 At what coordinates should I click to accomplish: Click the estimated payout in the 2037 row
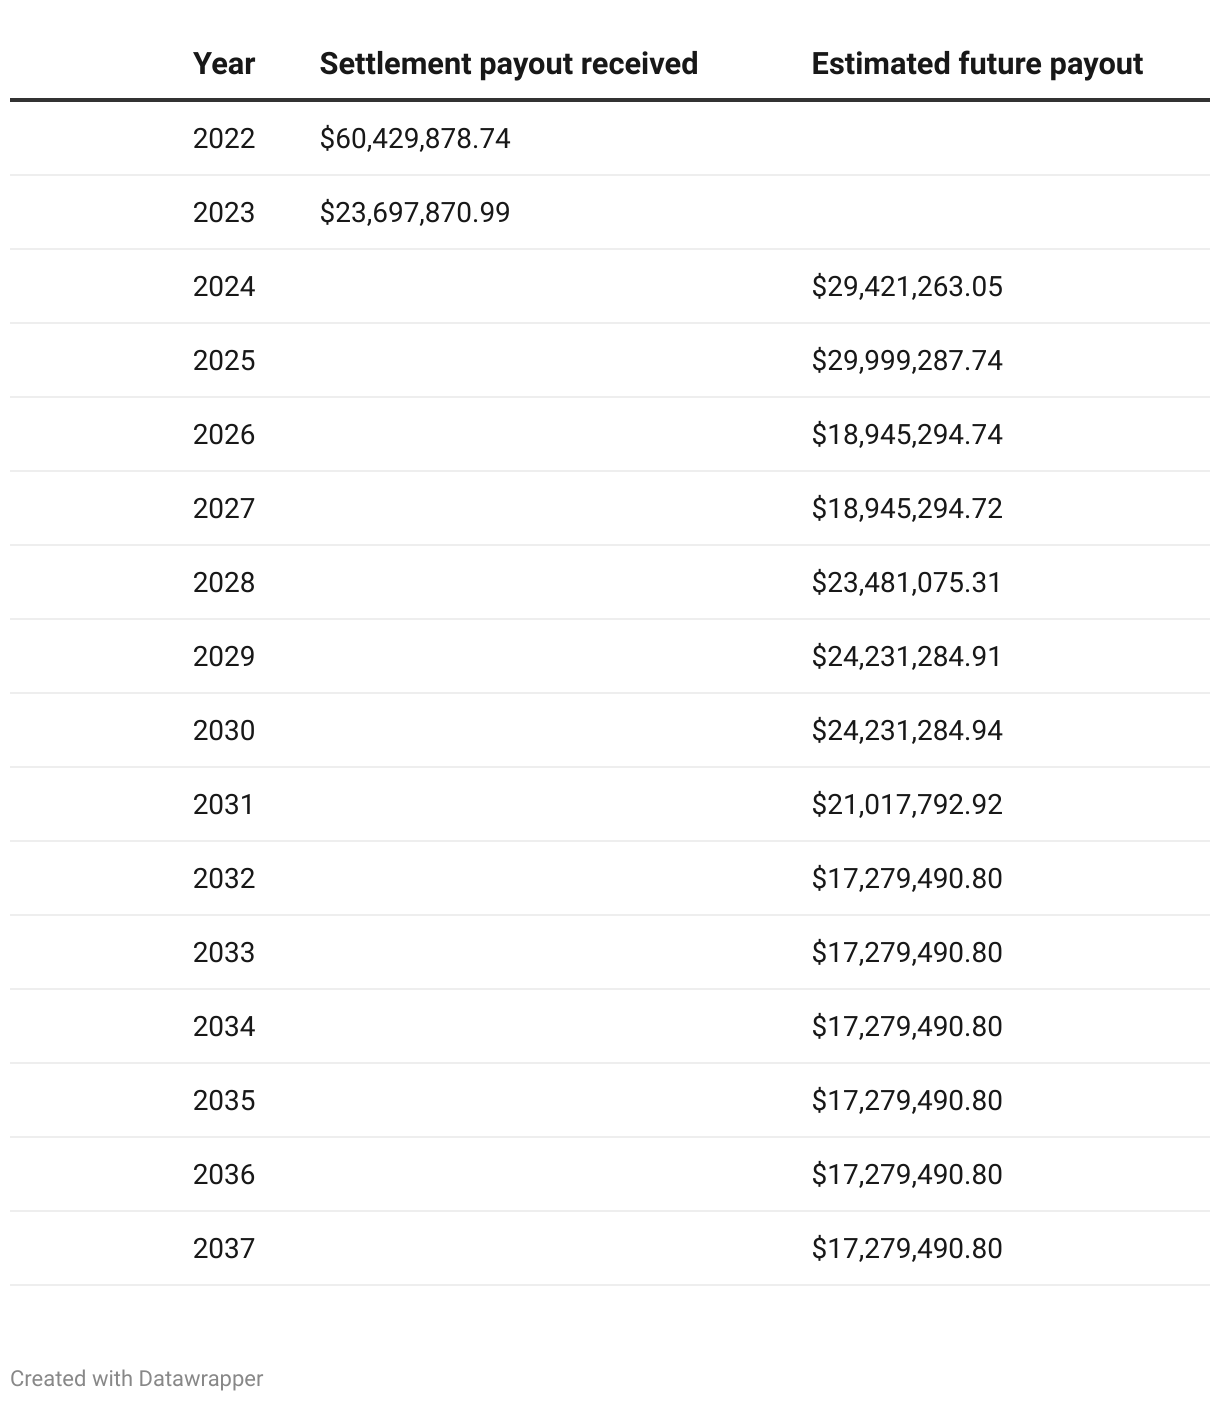[906, 1248]
